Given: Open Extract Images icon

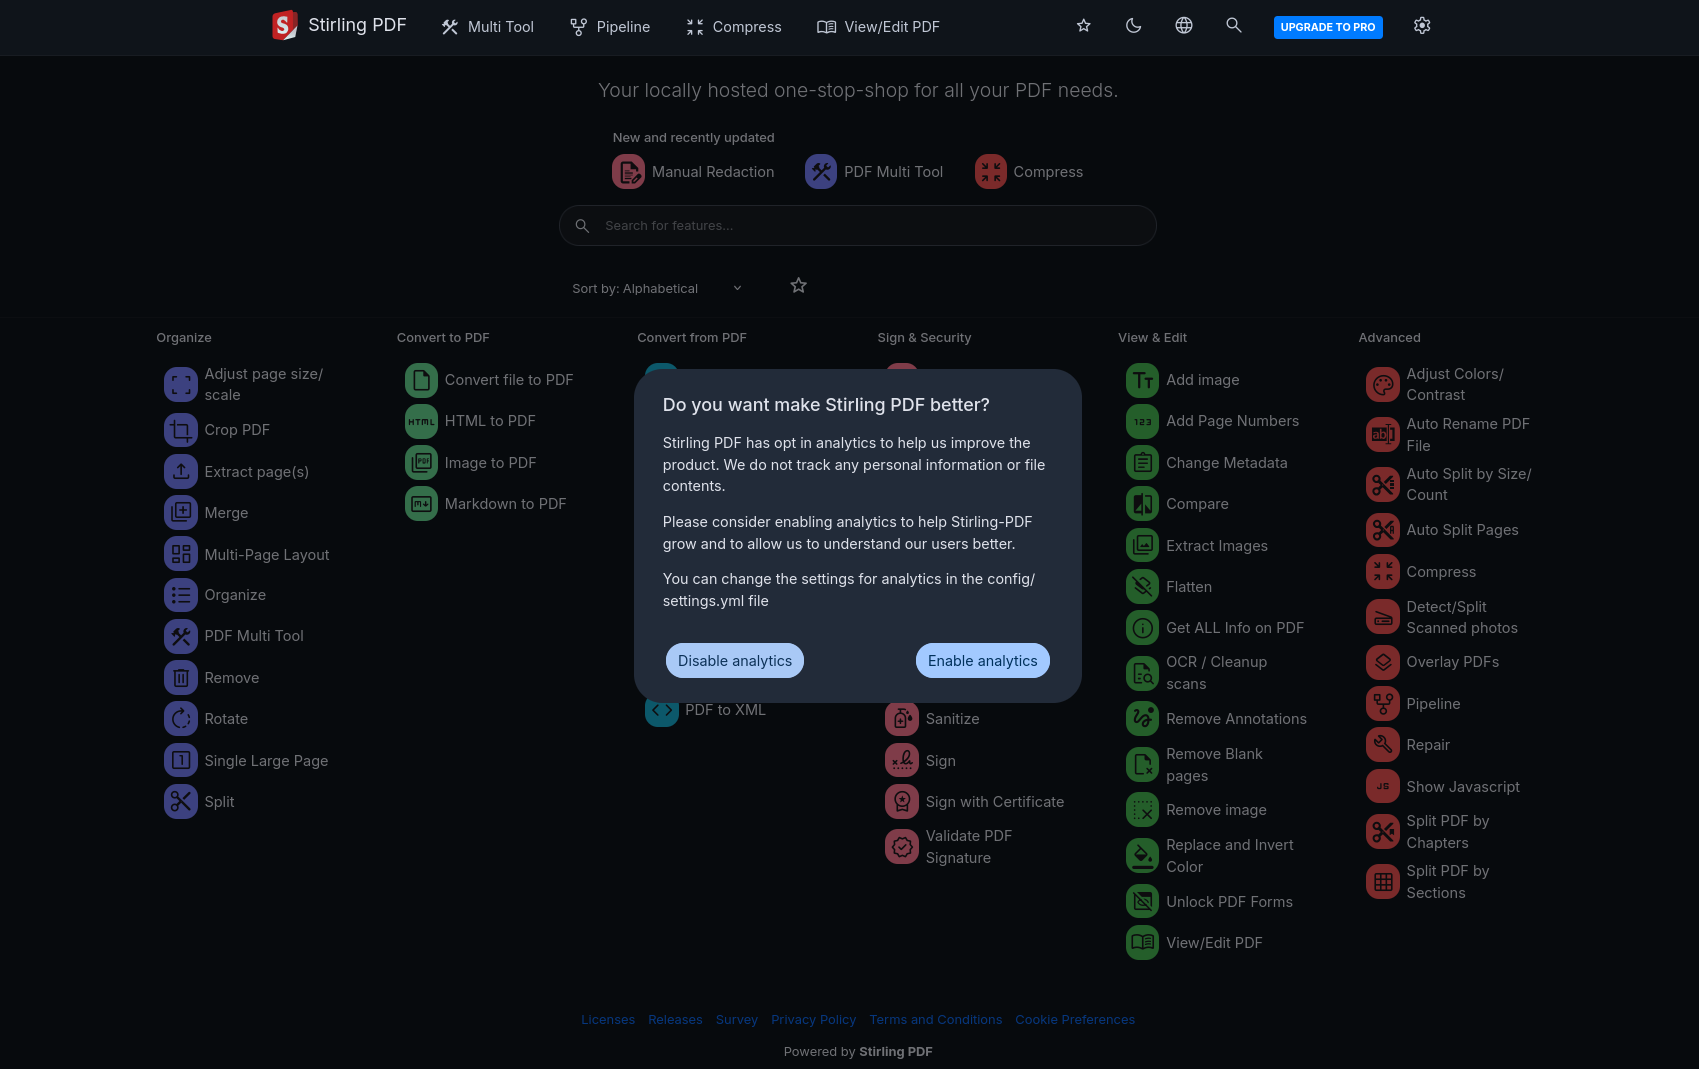Looking at the screenshot, I should click(1143, 546).
